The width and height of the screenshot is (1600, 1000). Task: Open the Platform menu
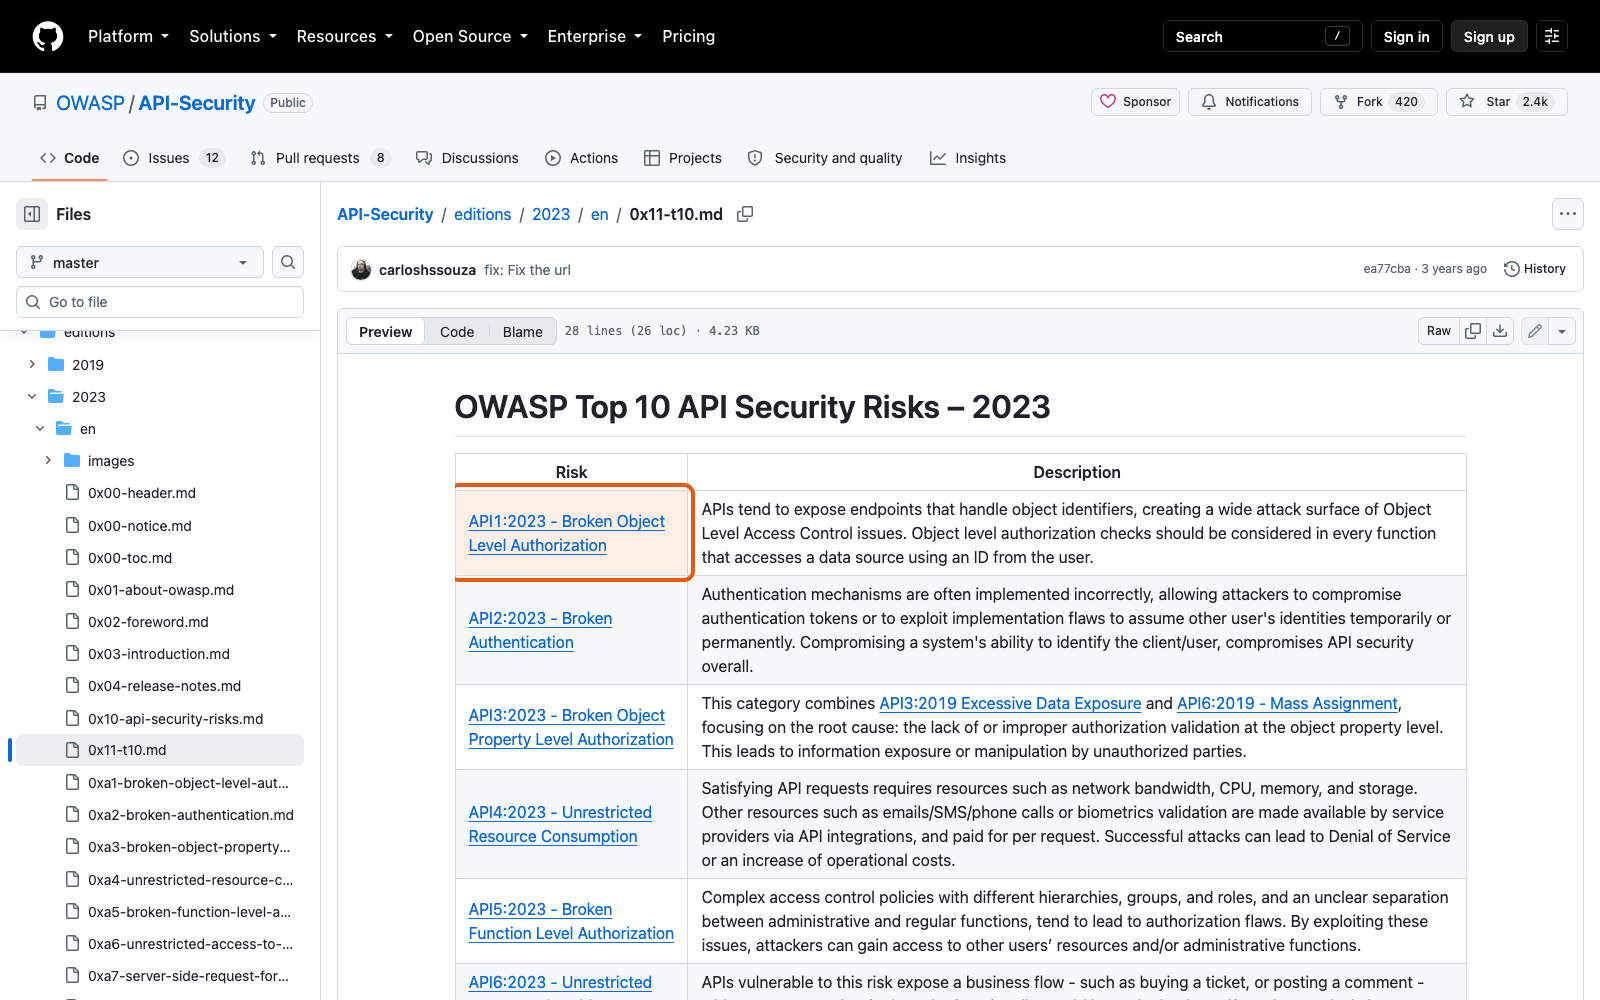pyautogui.click(x=128, y=36)
